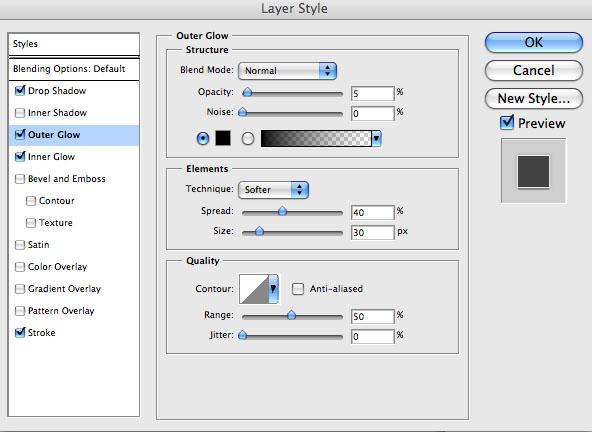Viewport: 592px width, 432px height.
Task: Click the OK button
Action: tap(533, 42)
